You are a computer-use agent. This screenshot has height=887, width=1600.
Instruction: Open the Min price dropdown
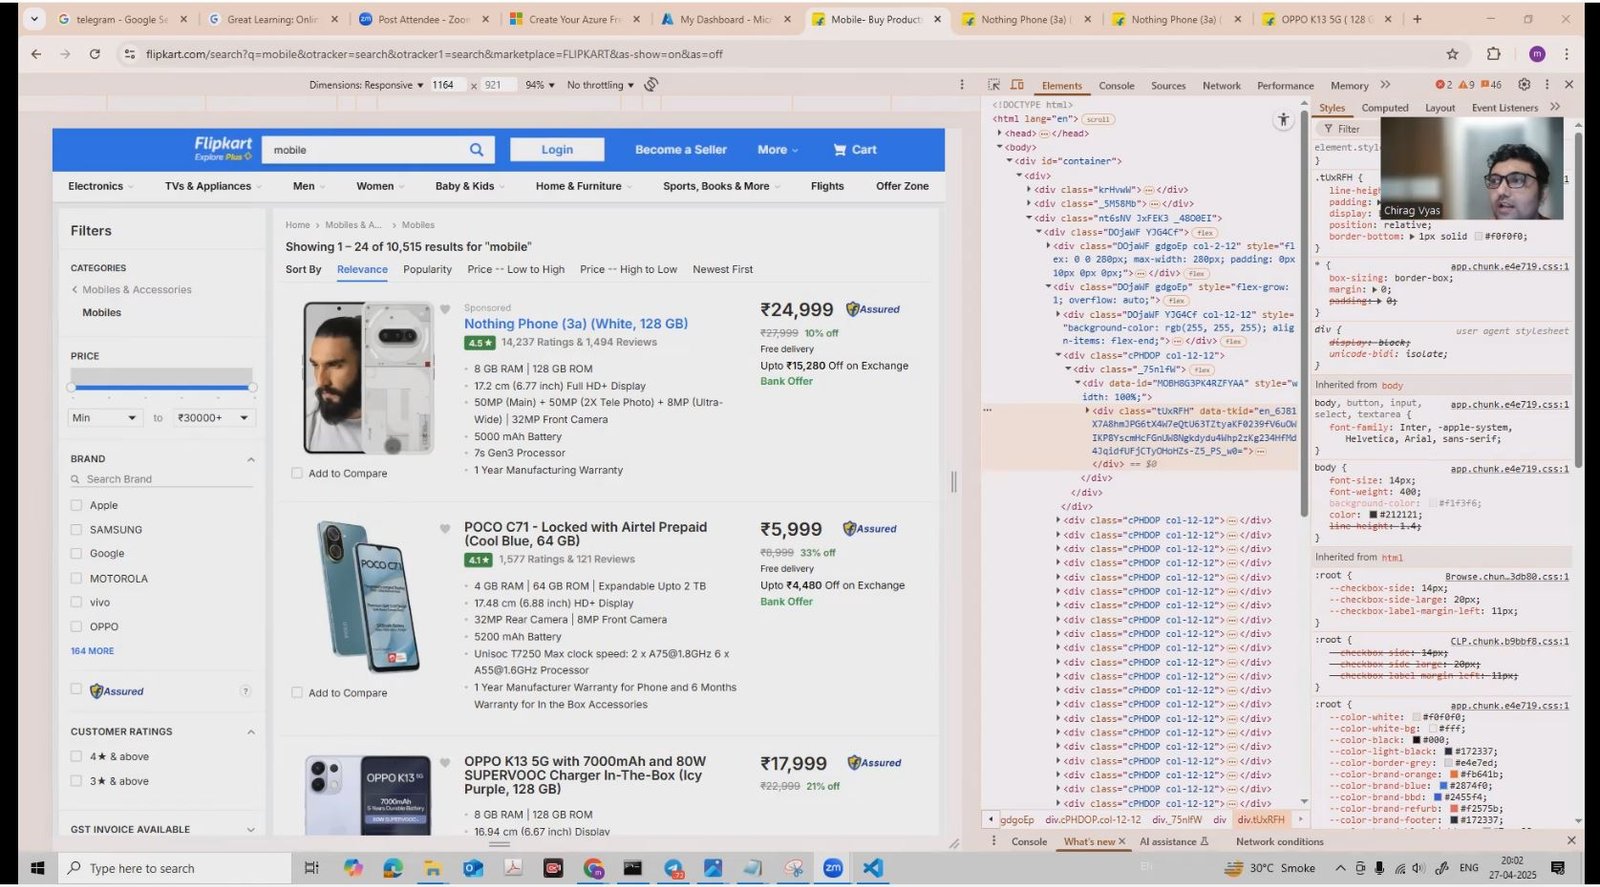click(x=105, y=418)
